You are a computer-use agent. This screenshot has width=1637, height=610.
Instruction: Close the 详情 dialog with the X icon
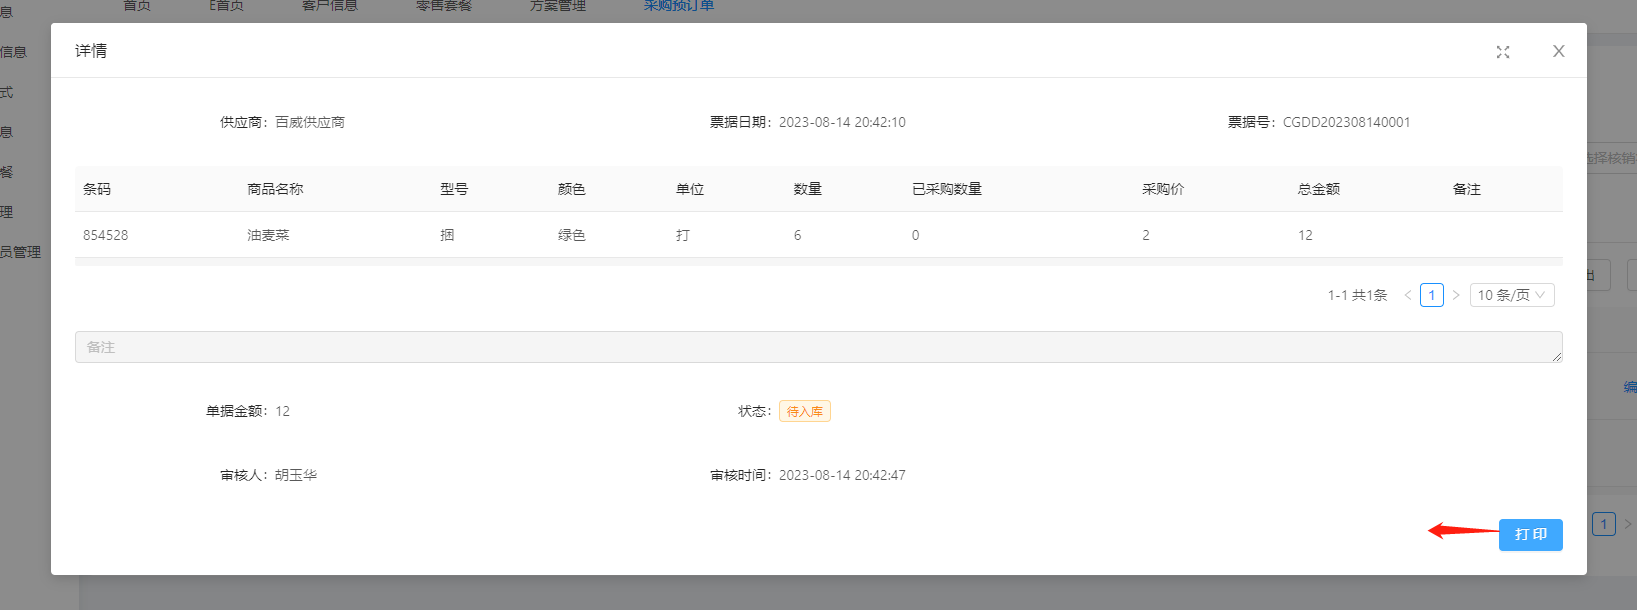pos(1558,51)
